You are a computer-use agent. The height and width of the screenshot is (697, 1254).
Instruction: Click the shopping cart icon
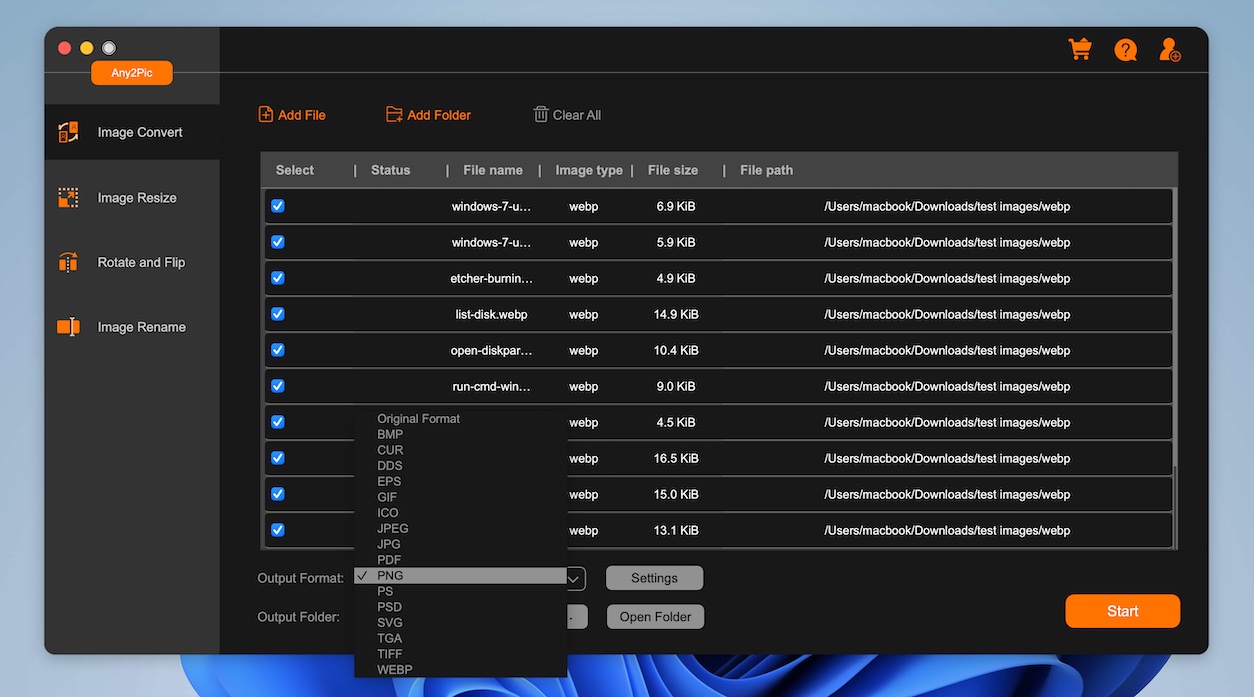tap(1080, 50)
